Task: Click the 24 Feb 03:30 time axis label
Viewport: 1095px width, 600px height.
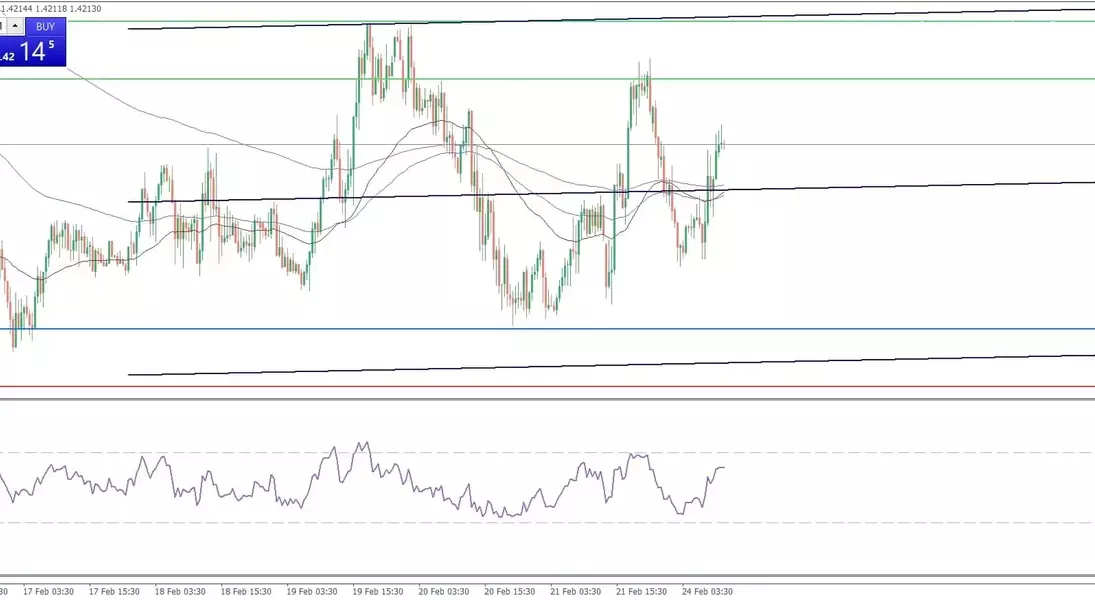Action: [x=709, y=592]
